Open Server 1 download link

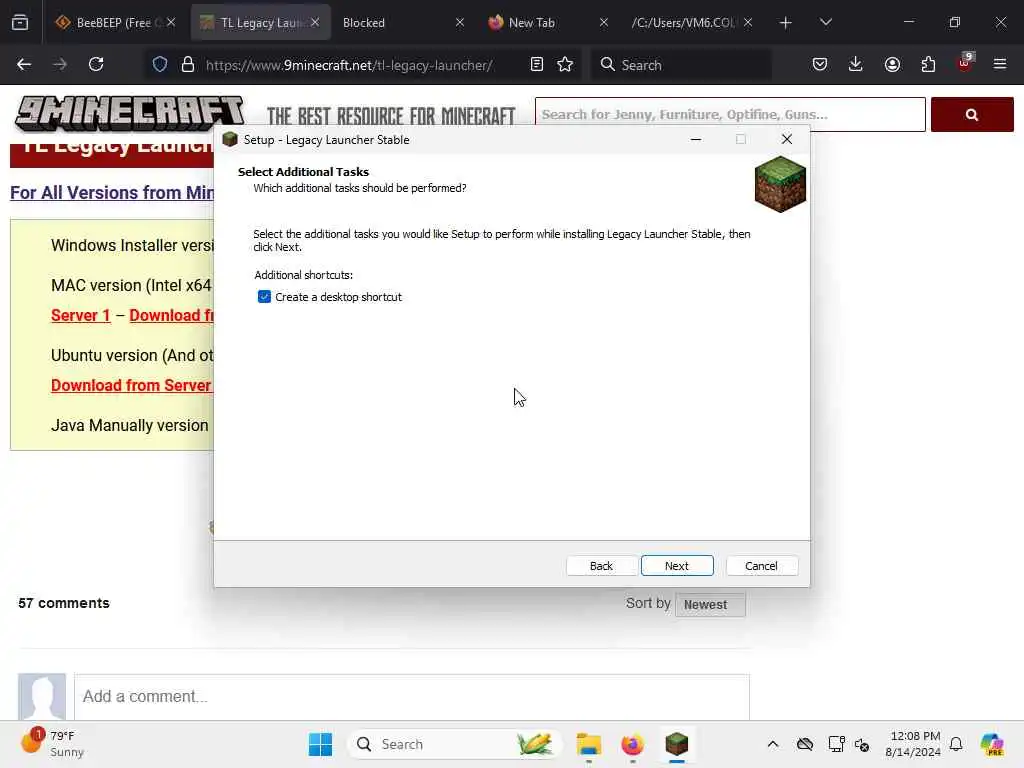click(80, 315)
